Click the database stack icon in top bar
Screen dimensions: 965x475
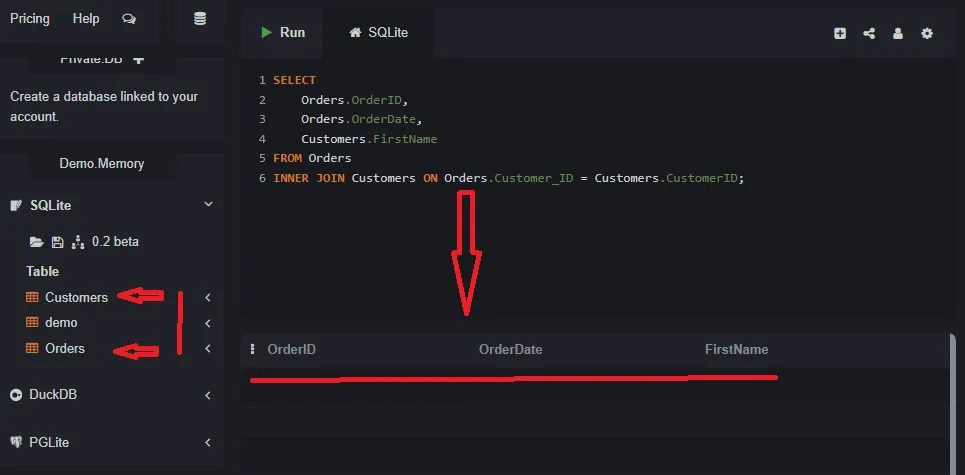coord(200,19)
